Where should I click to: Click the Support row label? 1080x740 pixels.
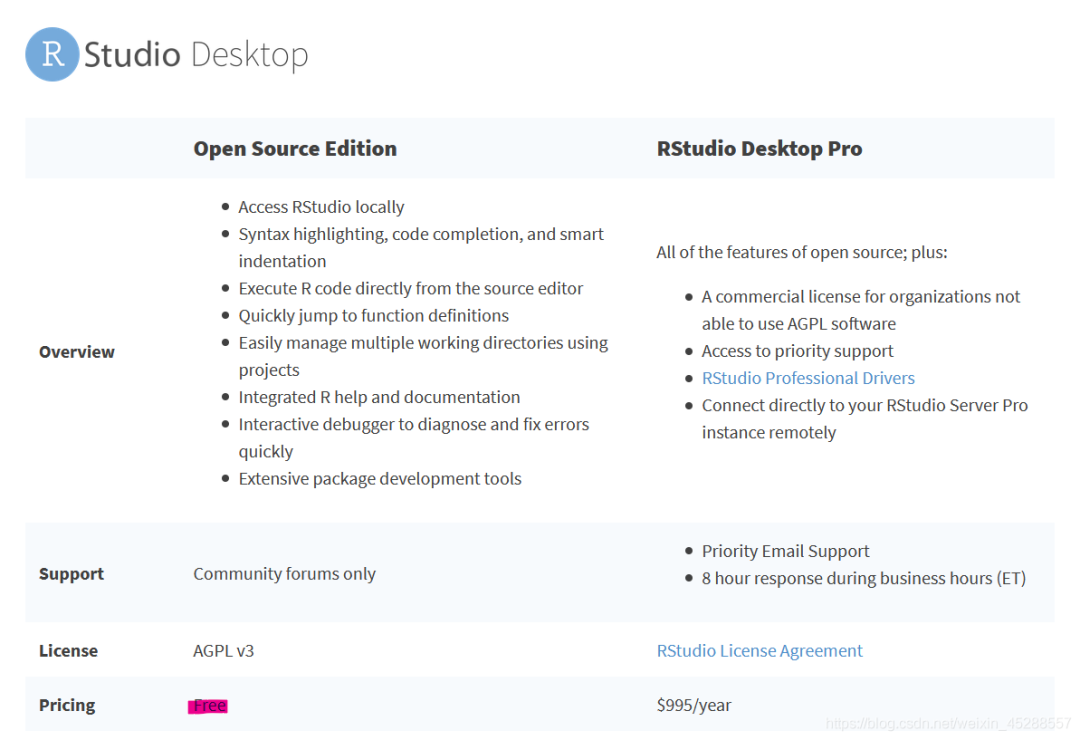pyautogui.click(x=71, y=574)
